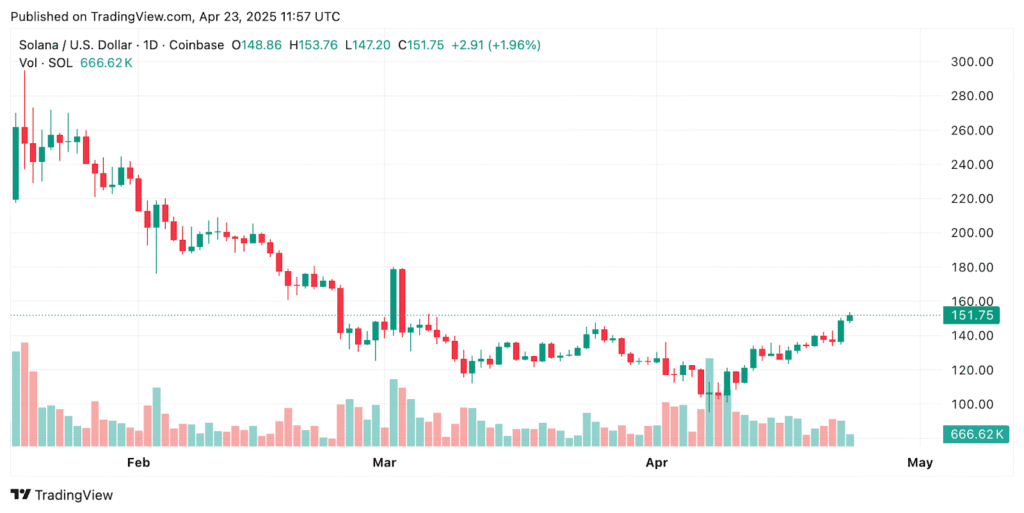The image size is (1024, 513).
Task: Click the 666.62K volume legend value
Action: [x=106, y=63]
